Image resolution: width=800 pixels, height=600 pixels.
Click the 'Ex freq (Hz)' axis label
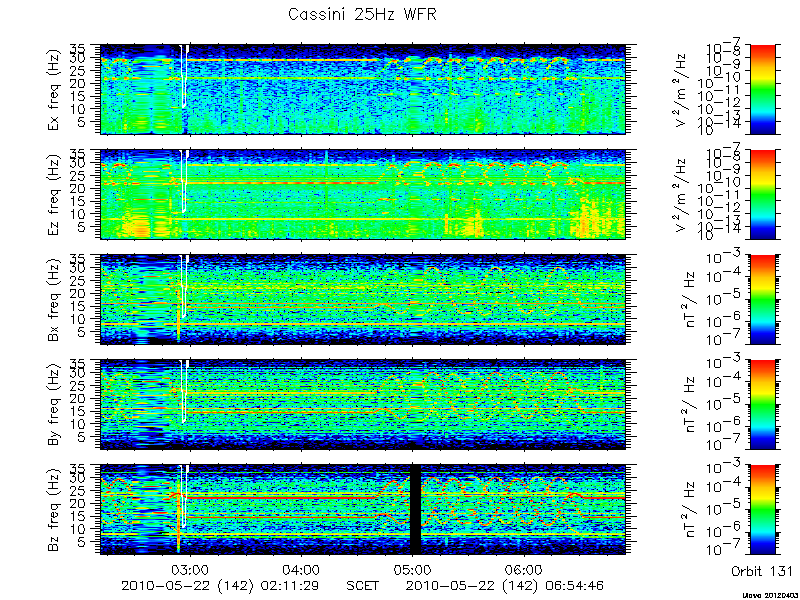54,89
